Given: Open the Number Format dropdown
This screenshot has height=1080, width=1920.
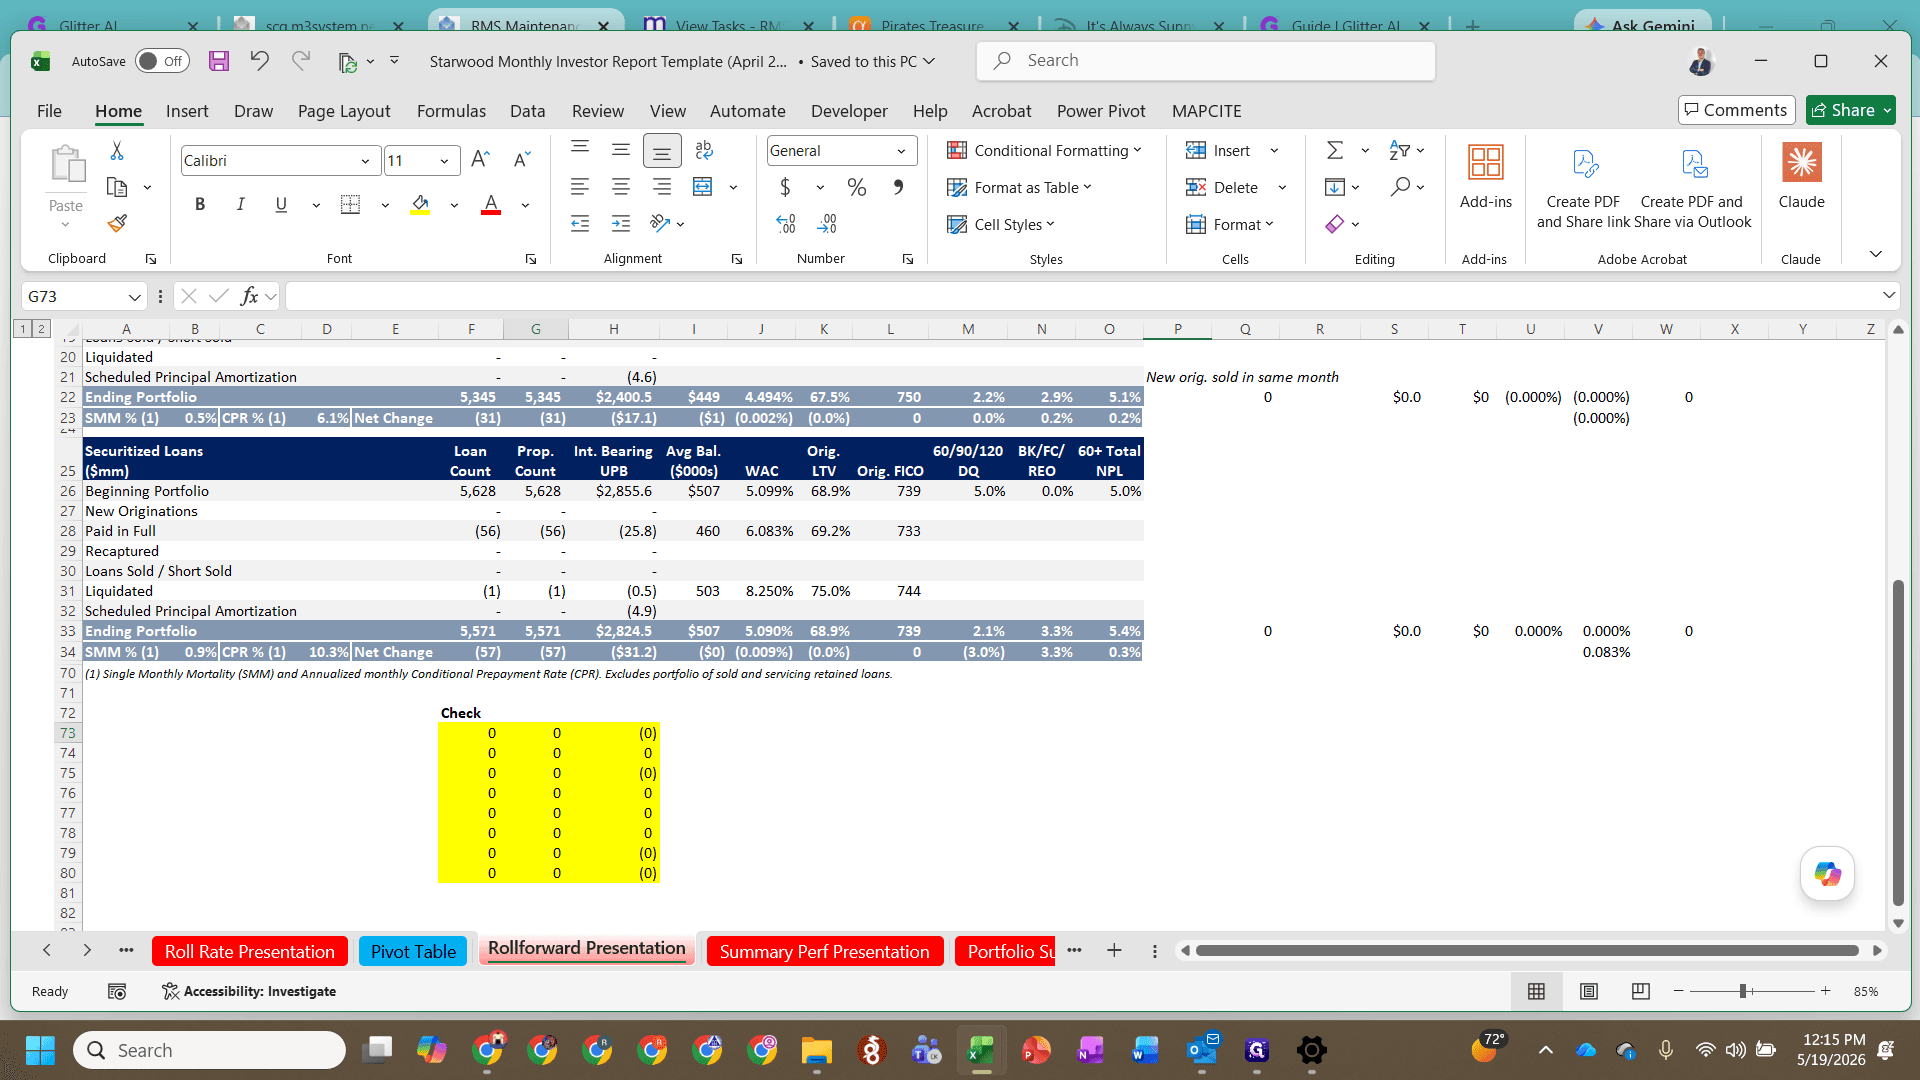Looking at the screenshot, I should 901,151.
